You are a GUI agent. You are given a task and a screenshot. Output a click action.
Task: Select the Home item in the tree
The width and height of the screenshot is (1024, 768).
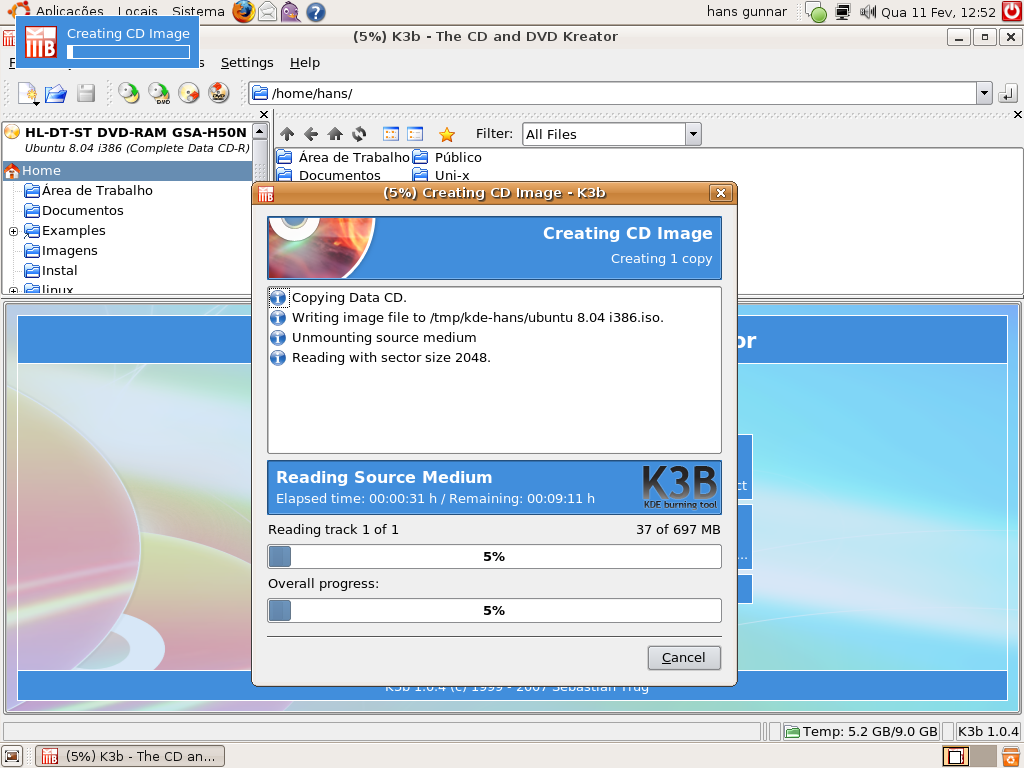point(127,170)
